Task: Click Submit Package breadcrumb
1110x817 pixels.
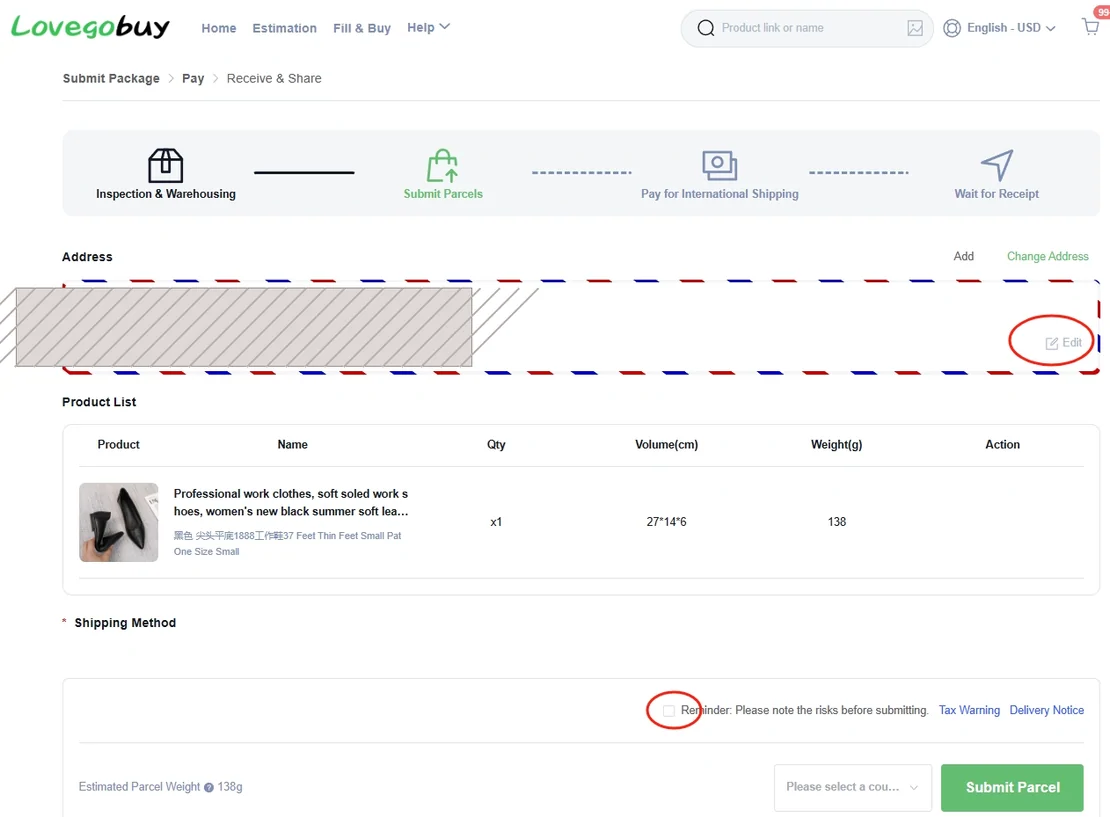Action: [x=111, y=79]
